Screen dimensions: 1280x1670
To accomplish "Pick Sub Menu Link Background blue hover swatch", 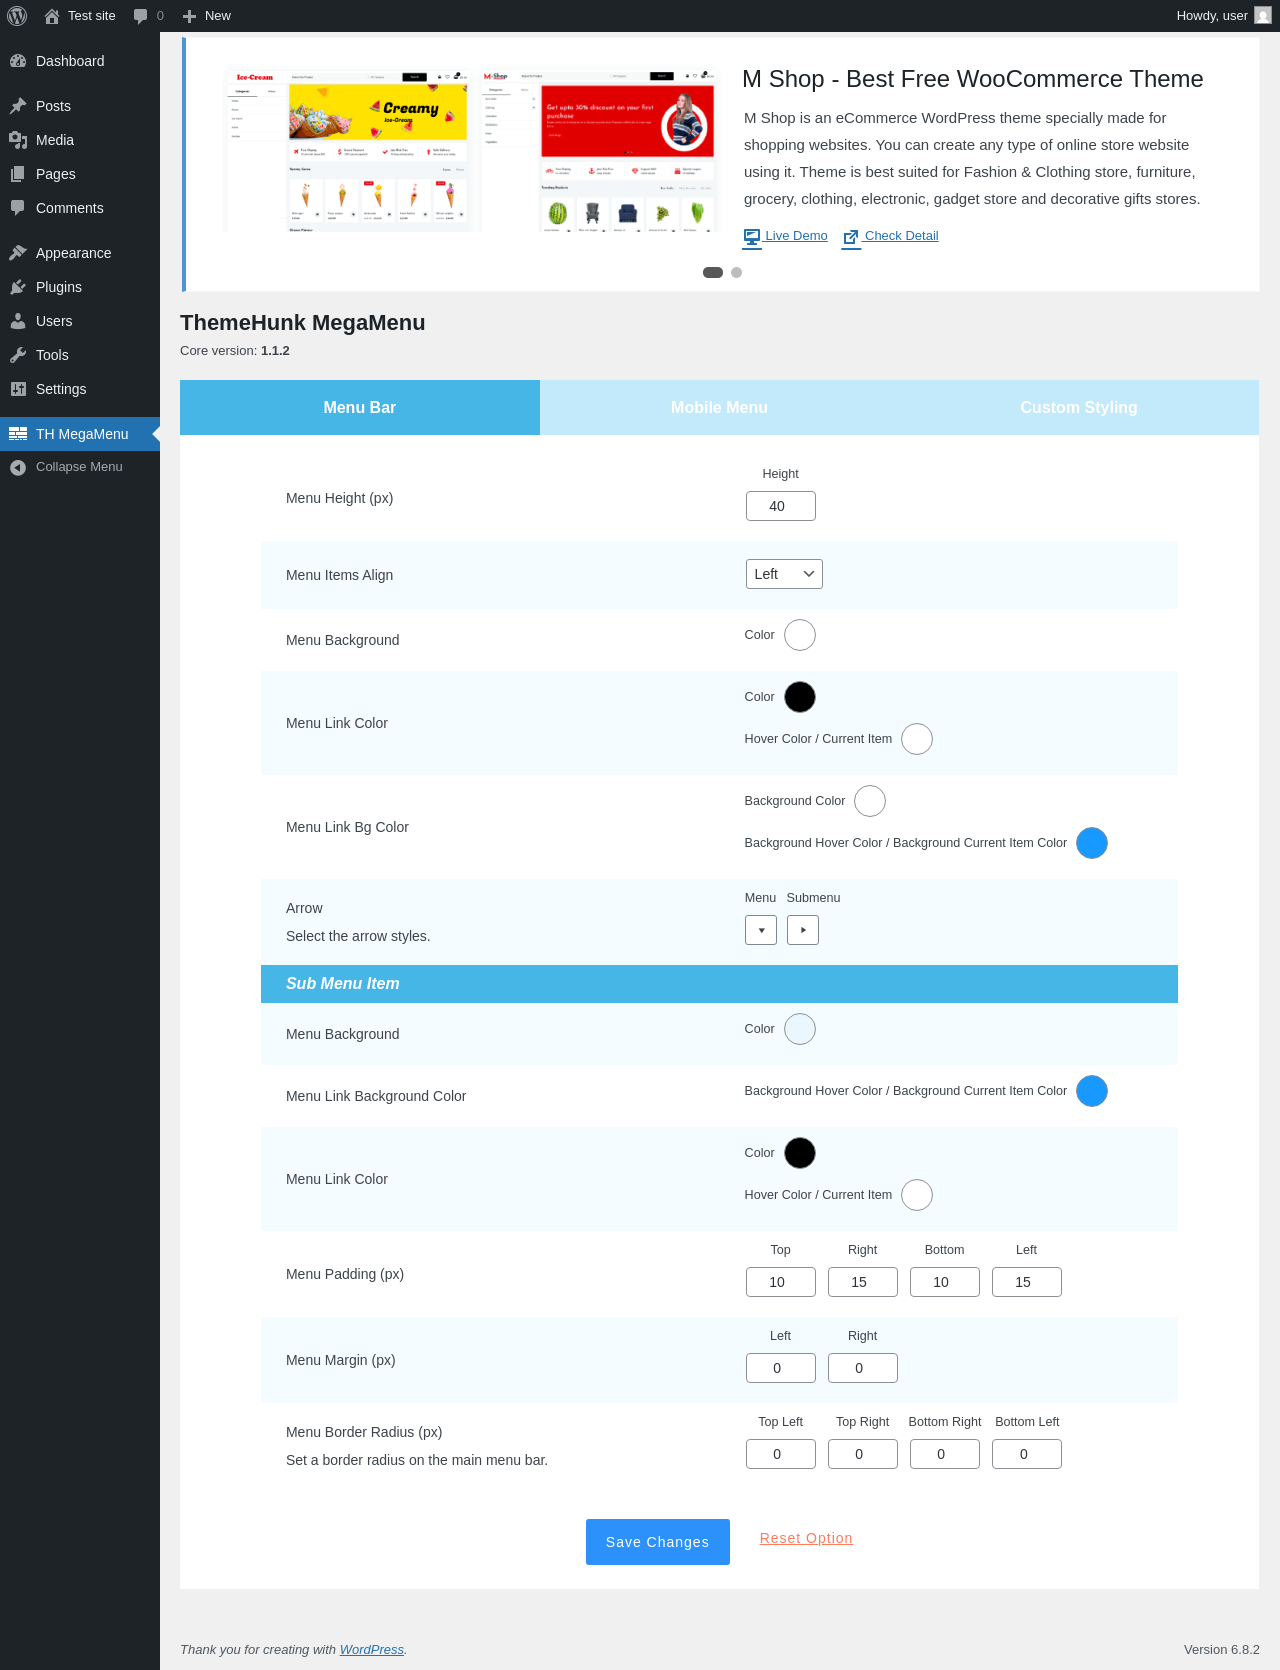I will pyautogui.click(x=1092, y=1091).
